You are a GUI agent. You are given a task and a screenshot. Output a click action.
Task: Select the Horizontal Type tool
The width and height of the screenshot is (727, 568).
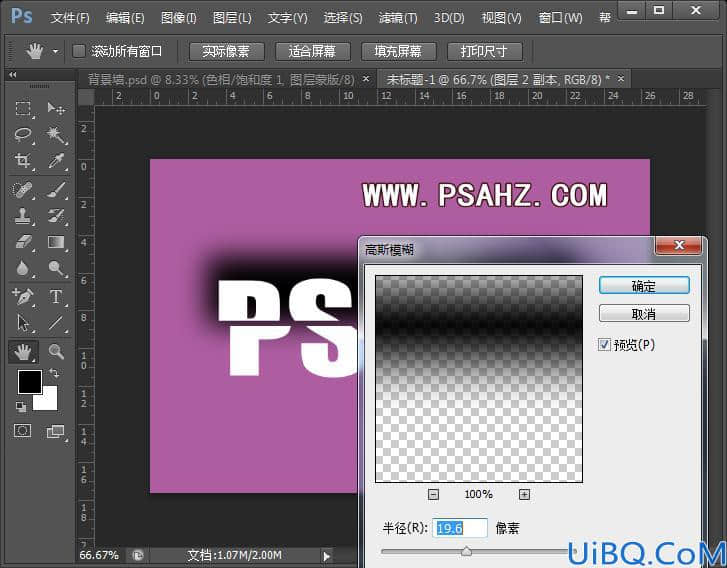tap(56, 296)
